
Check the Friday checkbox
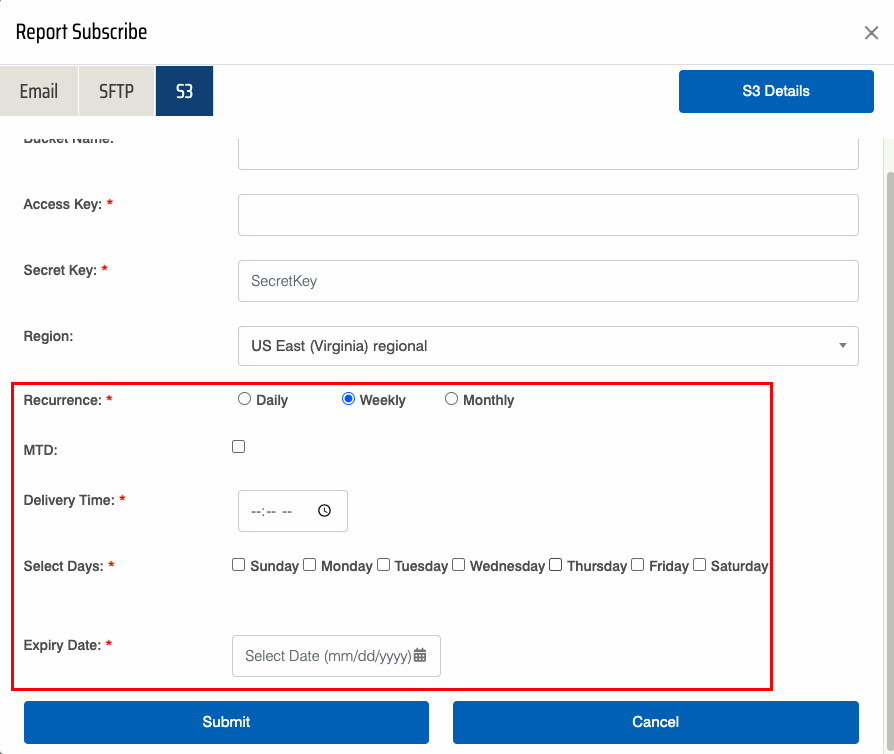coord(637,565)
